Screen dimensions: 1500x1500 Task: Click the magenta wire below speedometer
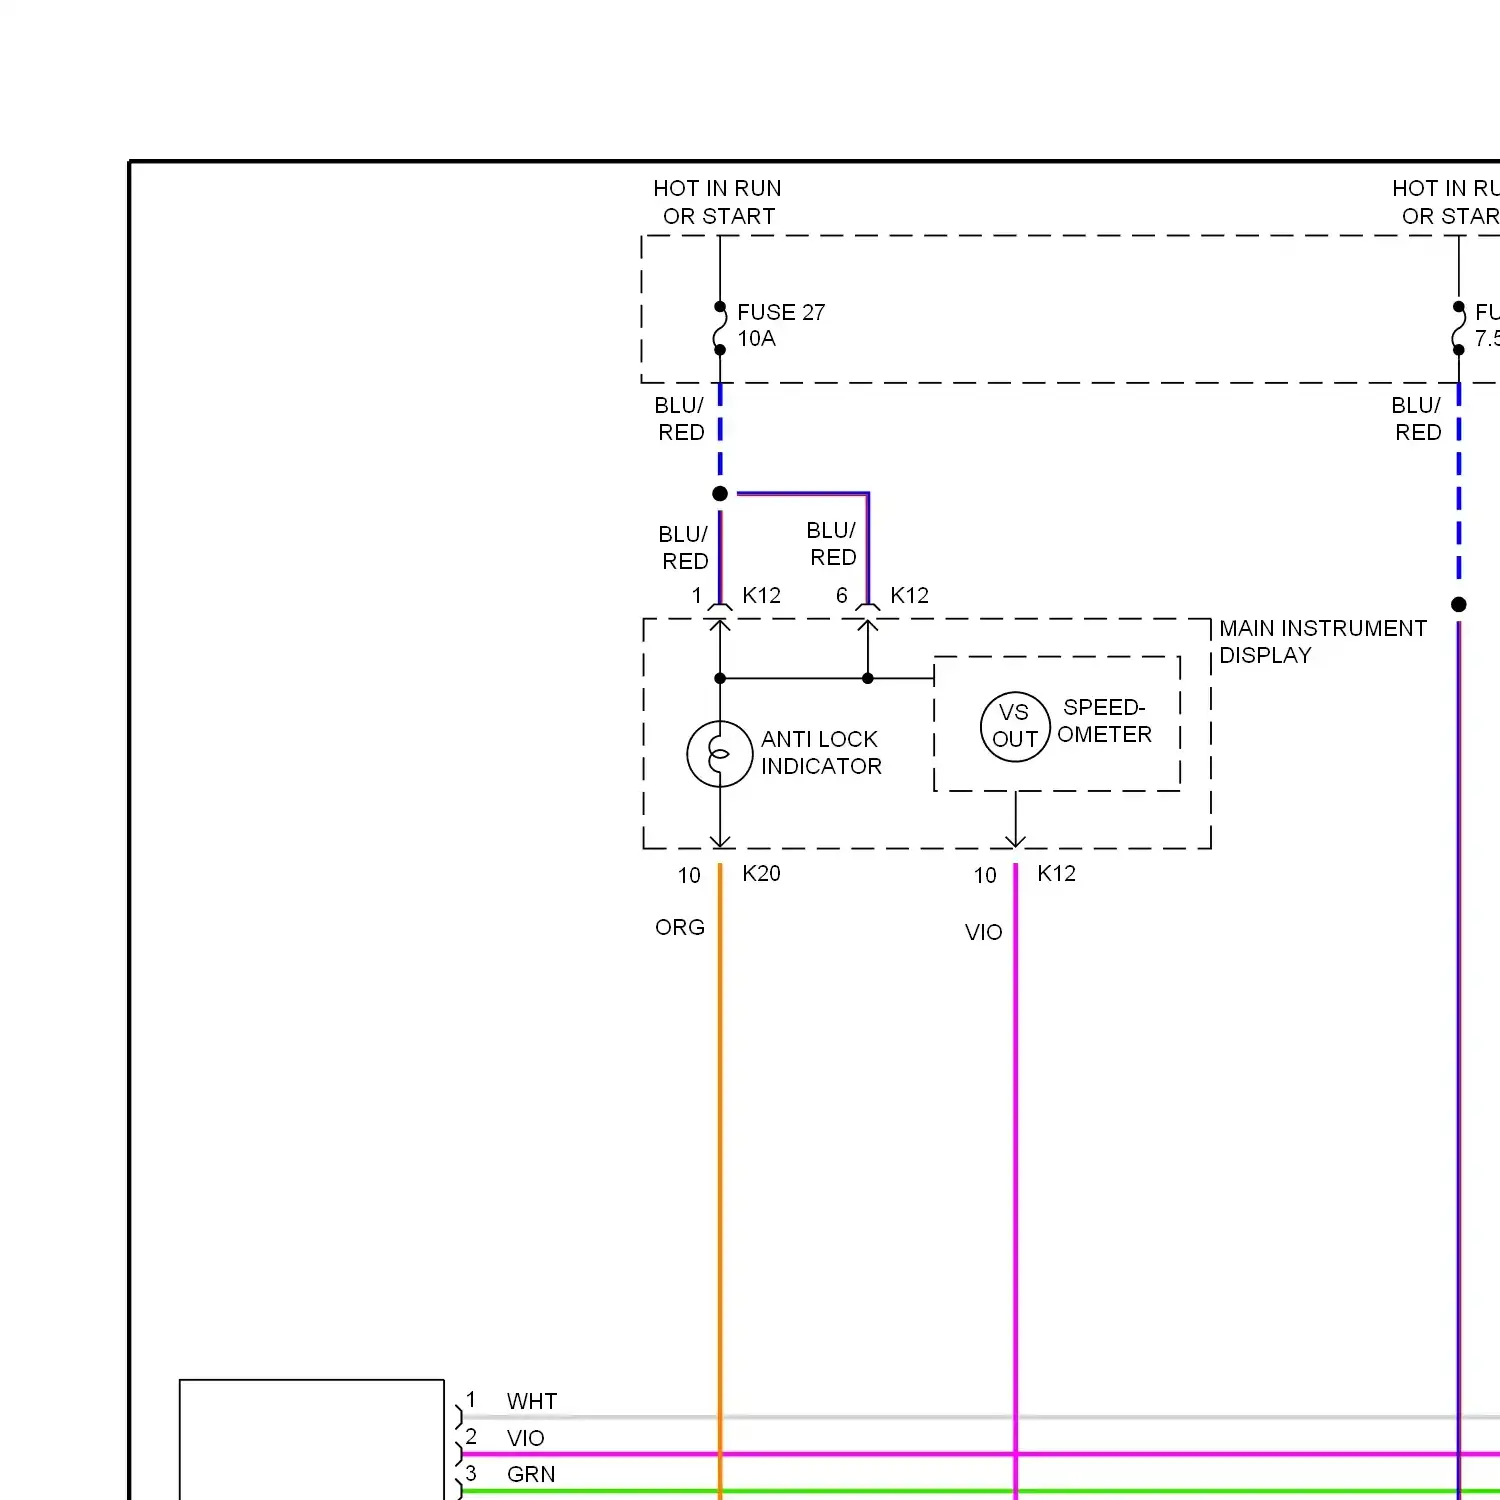(1016, 1180)
